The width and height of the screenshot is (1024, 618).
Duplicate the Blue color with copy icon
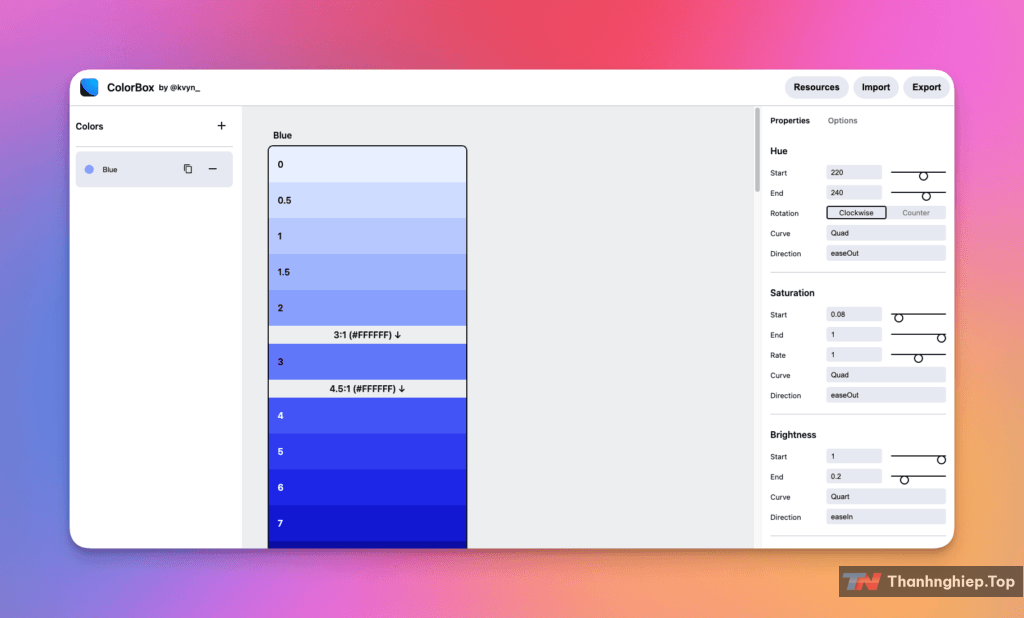188,169
